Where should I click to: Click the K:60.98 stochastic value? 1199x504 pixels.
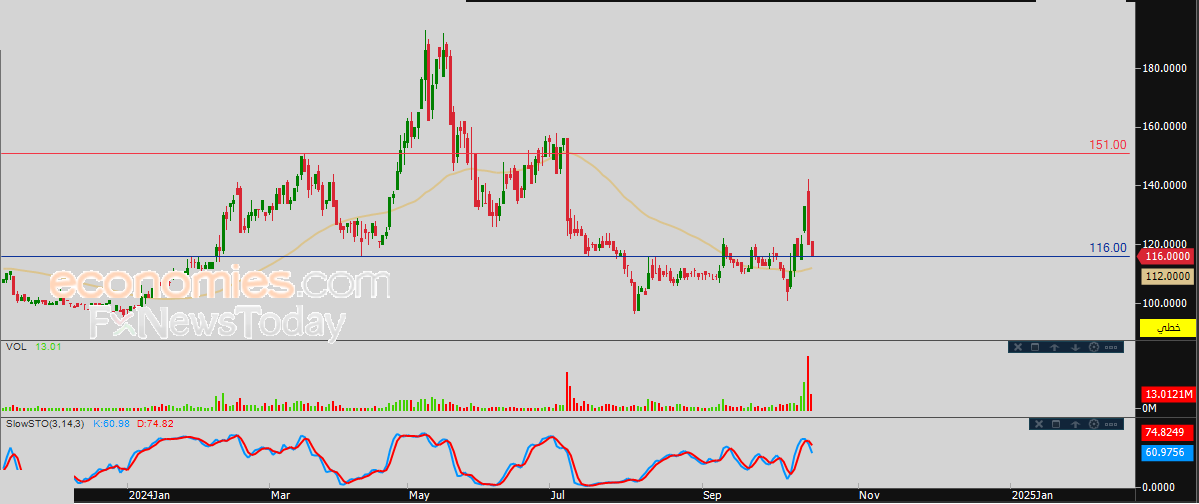[113, 423]
